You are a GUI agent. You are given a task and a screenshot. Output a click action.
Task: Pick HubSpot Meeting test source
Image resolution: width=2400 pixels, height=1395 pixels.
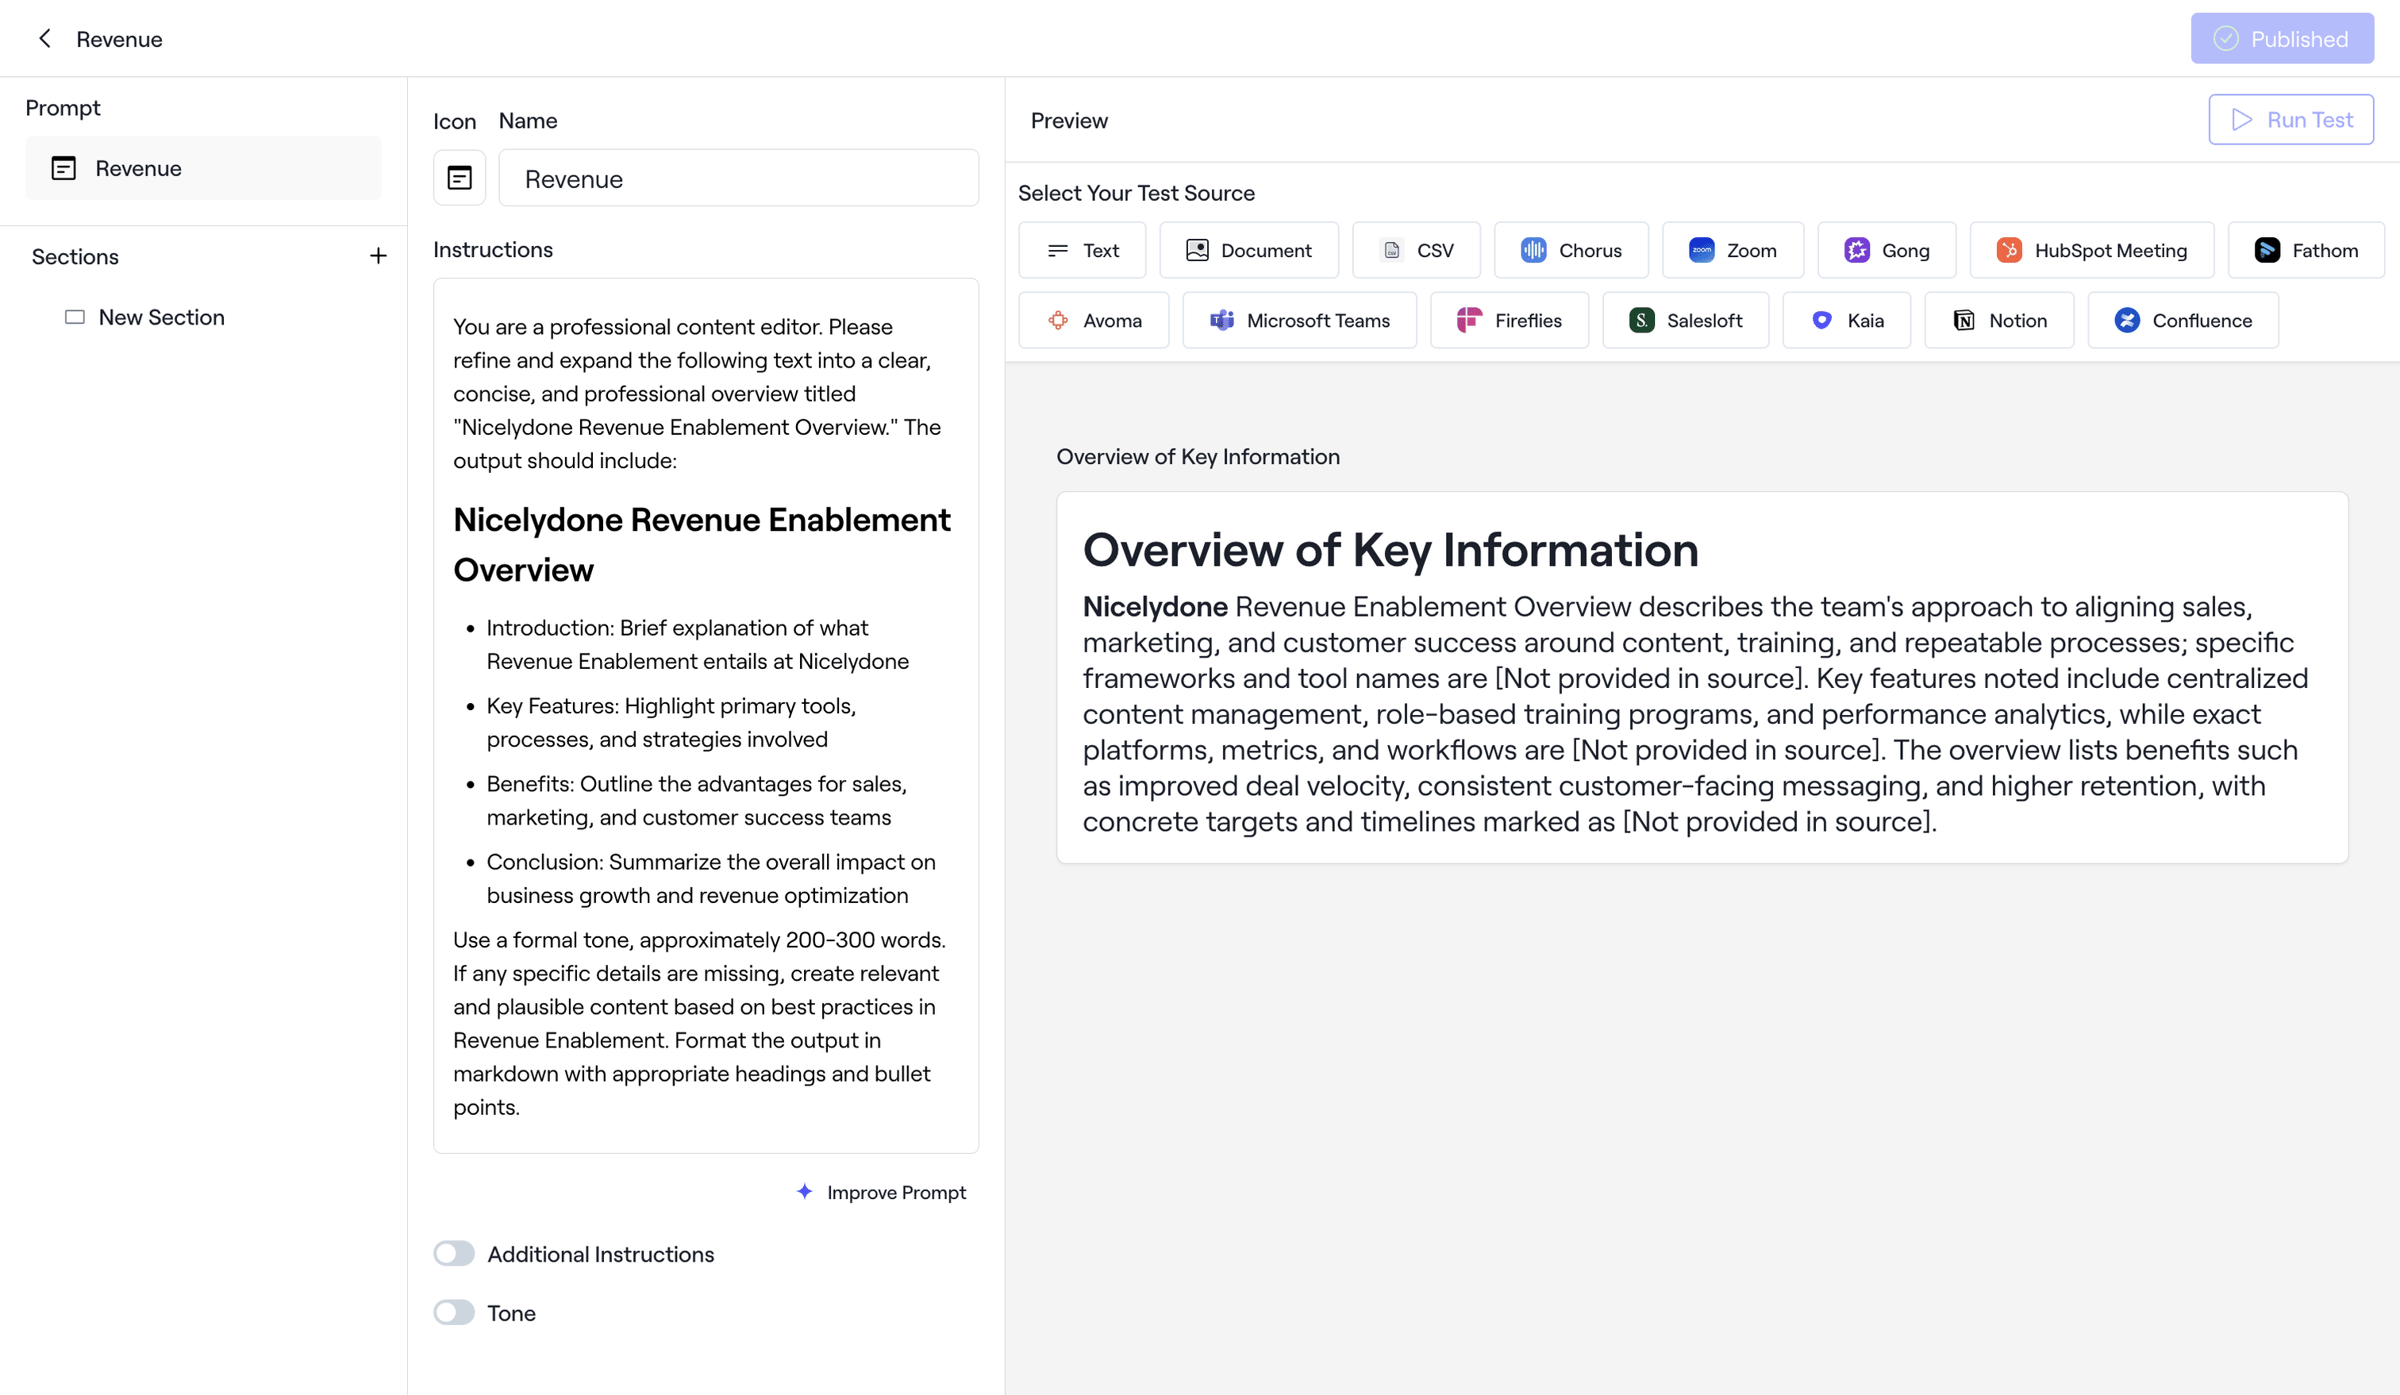[2091, 250]
